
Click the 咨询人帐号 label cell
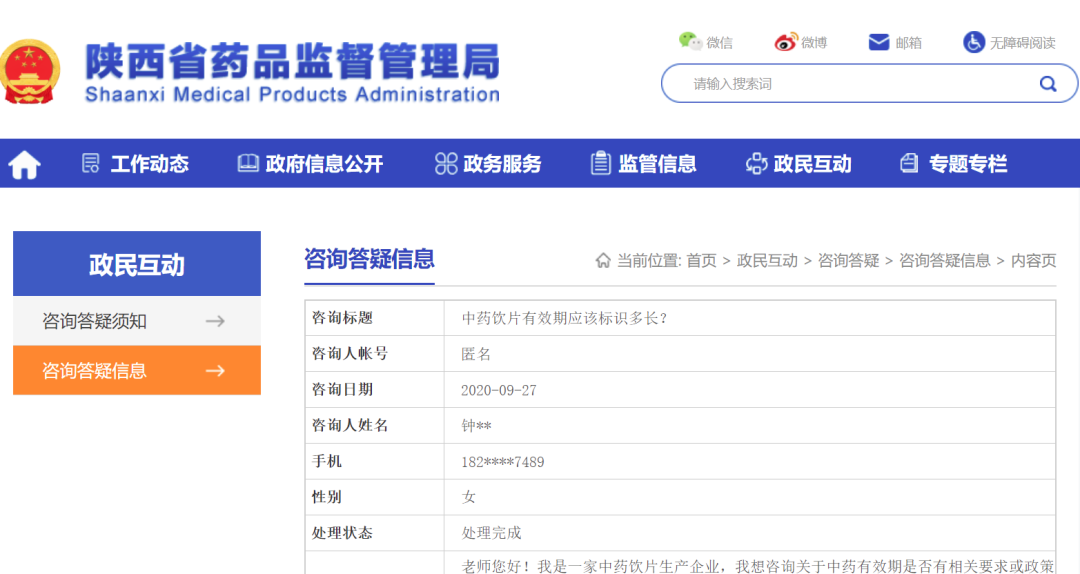375,353
